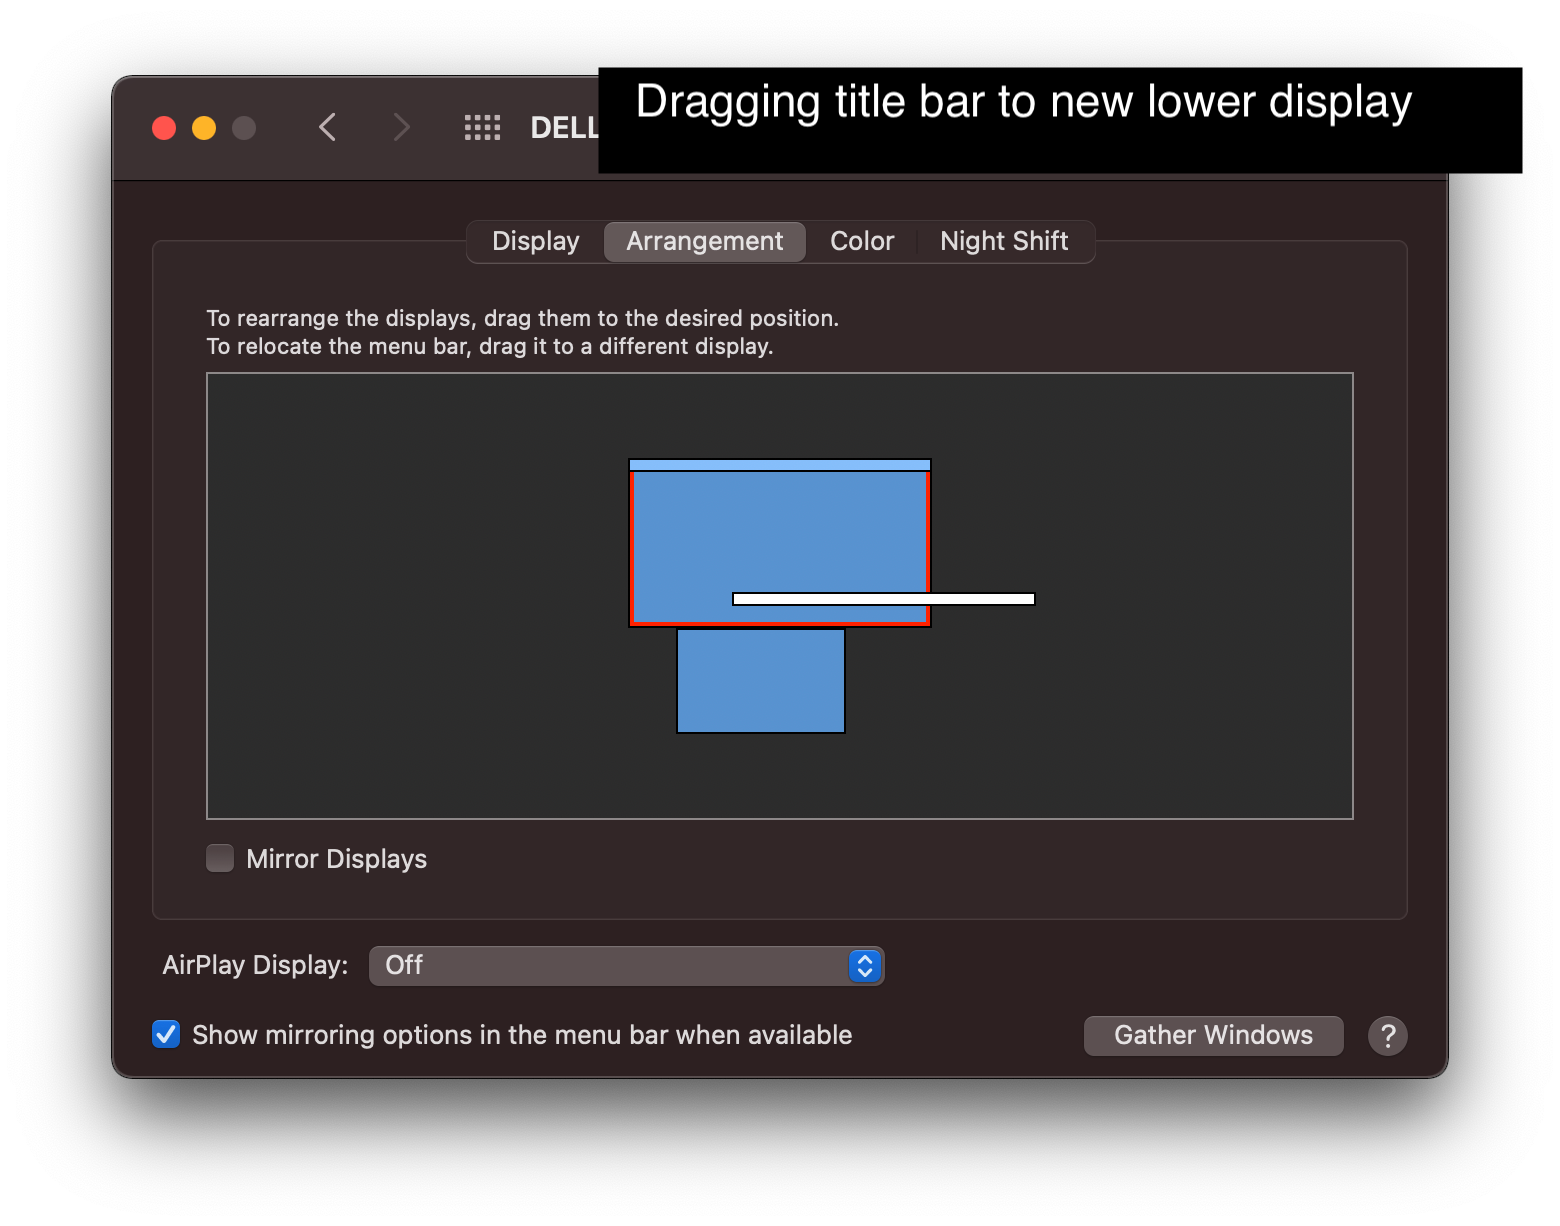Select the smaller lower display rectangle

761,681
